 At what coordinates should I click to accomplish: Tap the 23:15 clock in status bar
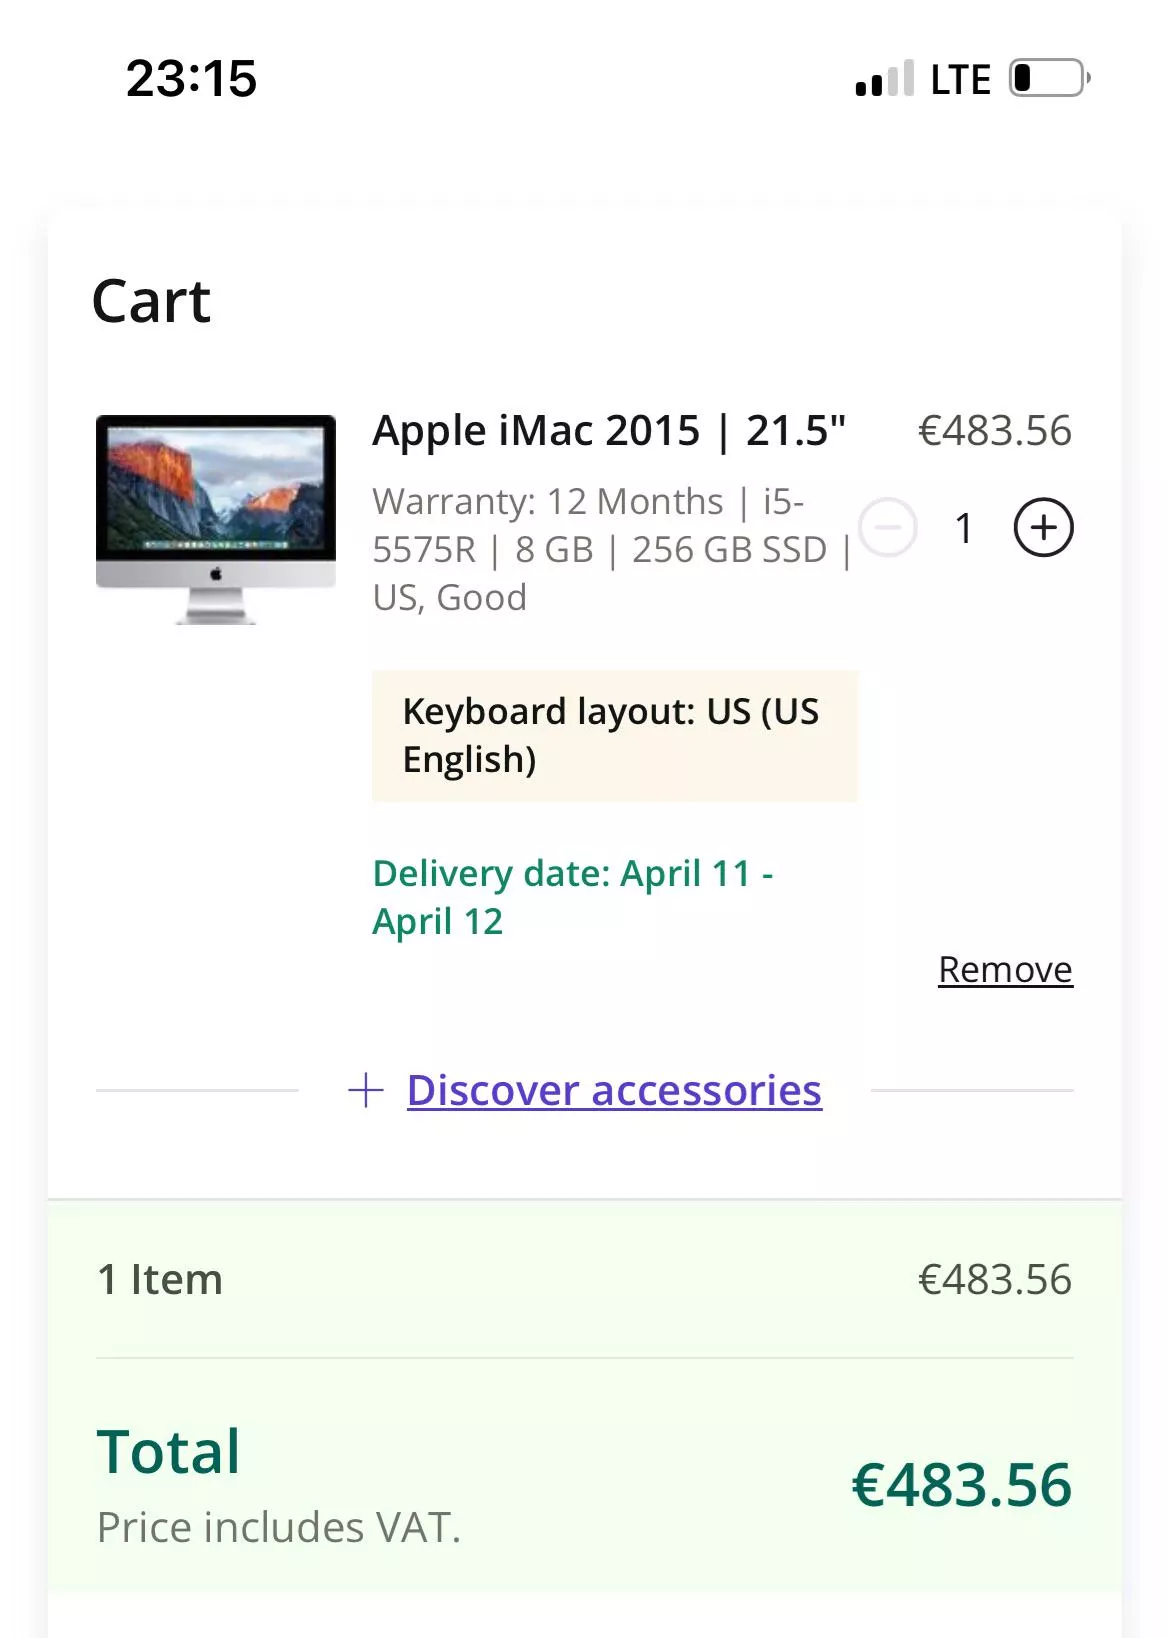pos(191,79)
